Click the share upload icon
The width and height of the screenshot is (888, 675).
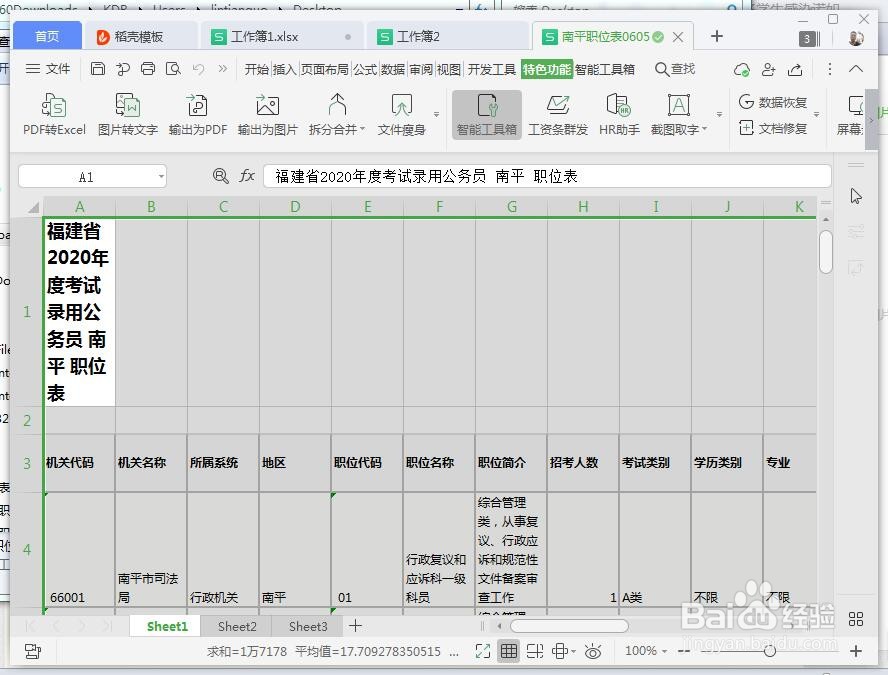point(795,70)
